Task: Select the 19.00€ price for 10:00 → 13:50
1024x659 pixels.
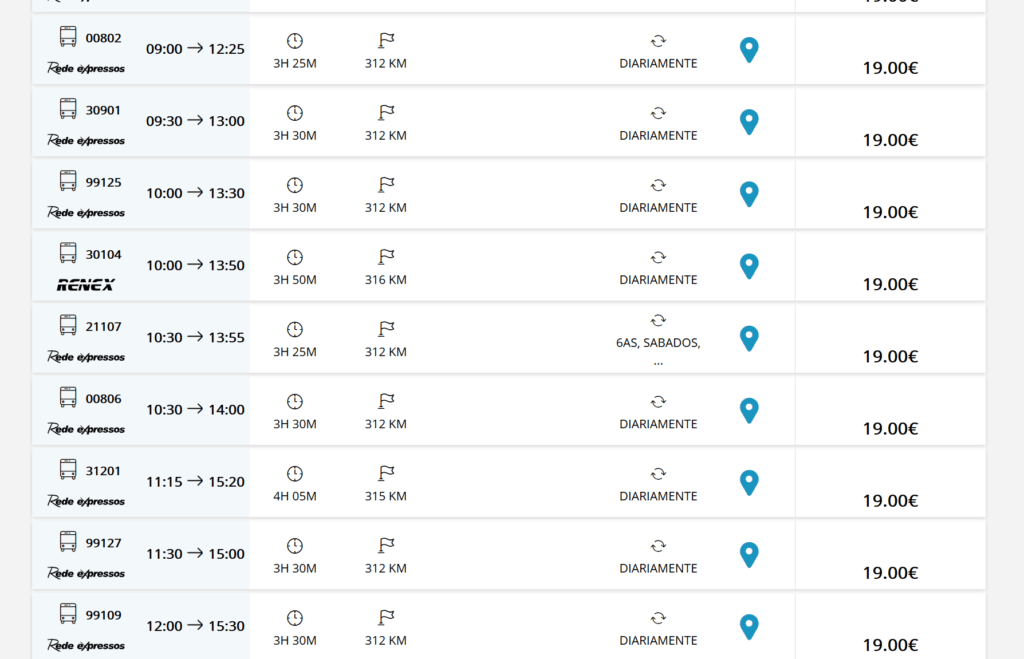Action: pyautogui.click(x=890, y=284)
